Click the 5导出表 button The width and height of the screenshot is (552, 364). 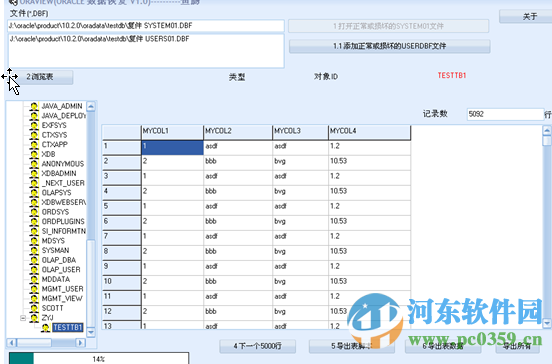tap(351, 346)
